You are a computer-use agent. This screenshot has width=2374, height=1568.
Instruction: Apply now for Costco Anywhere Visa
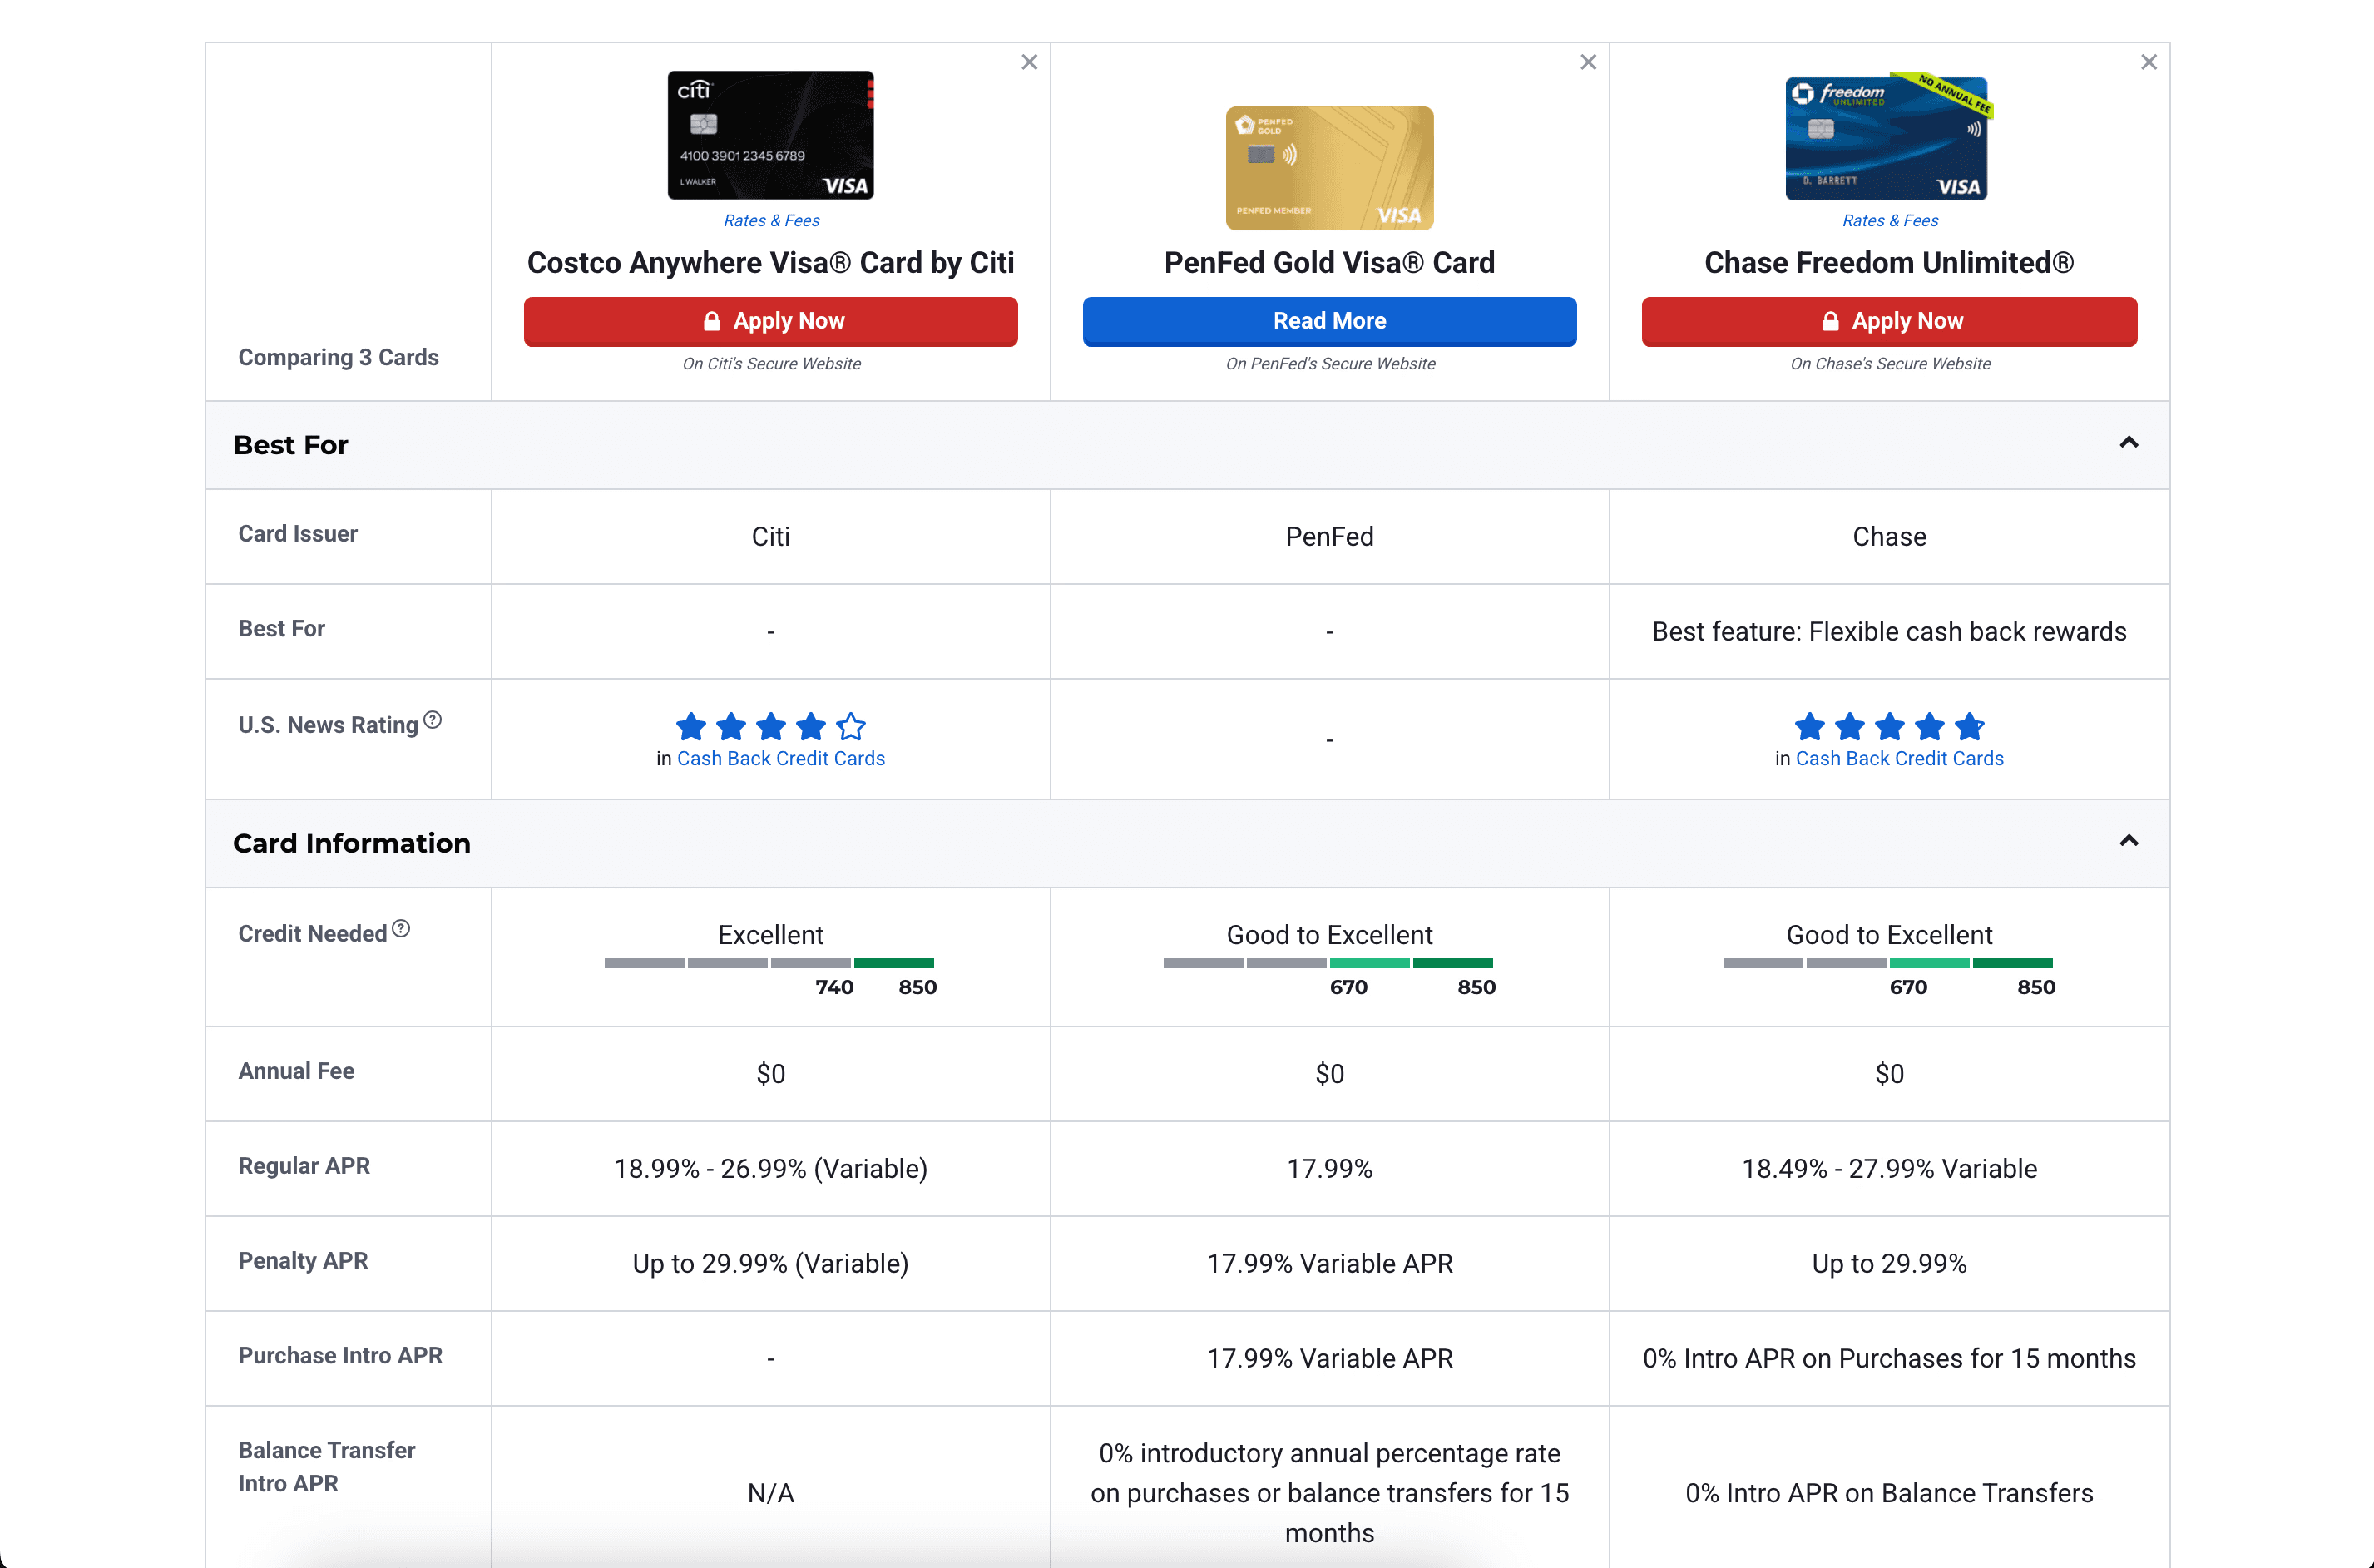tap(770, 321)
